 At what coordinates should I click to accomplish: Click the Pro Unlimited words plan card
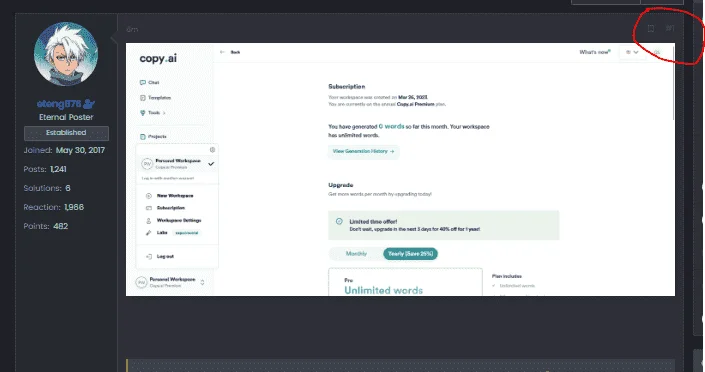[405, 282]
